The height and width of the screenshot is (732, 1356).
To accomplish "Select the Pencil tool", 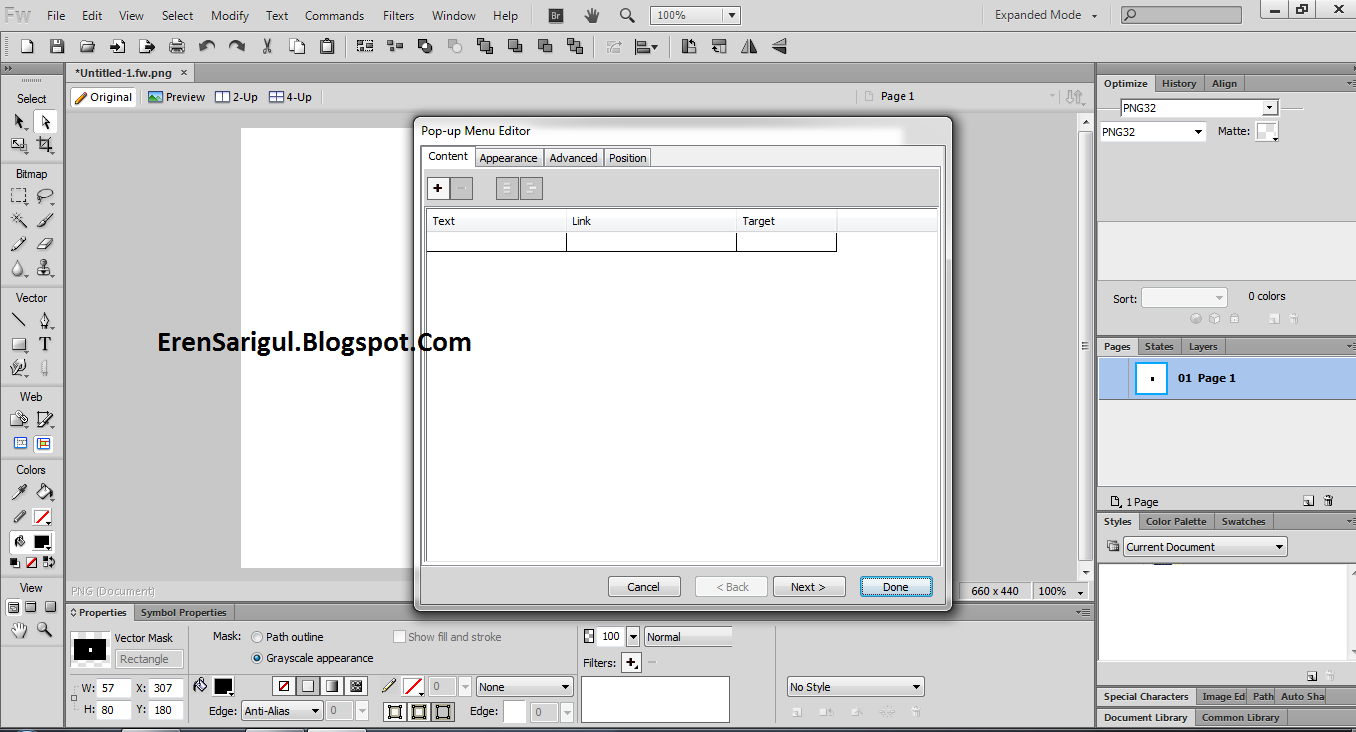I will click(x=19, y=244).
